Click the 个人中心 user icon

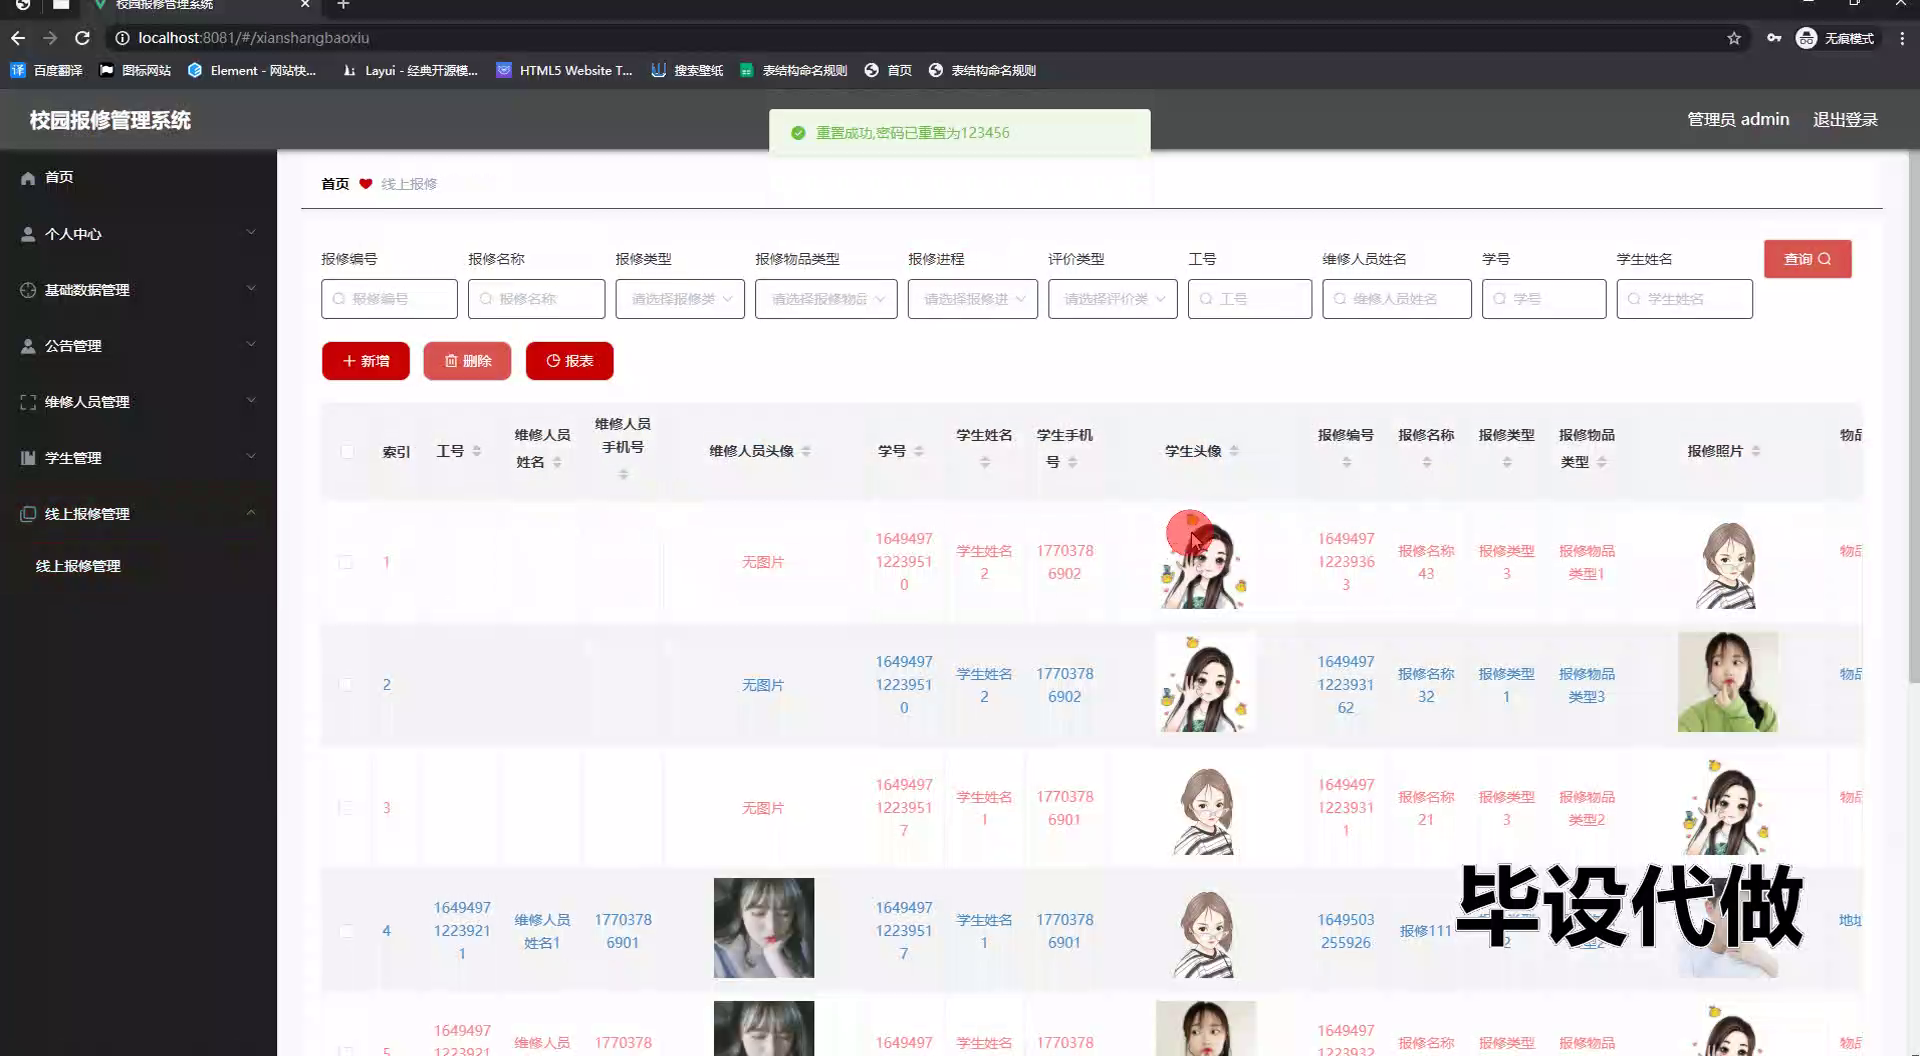28,234
